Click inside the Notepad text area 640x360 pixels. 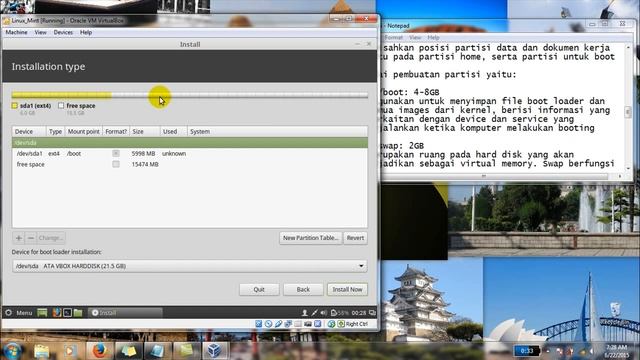[x=502, y=106]
